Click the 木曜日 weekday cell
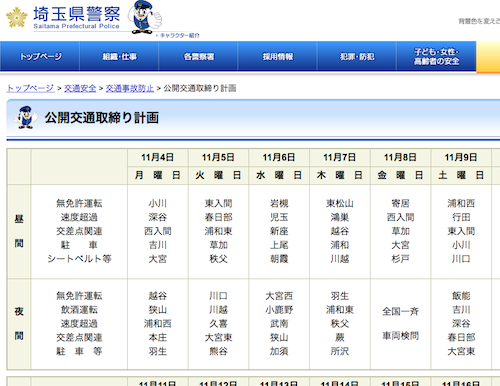Viewport: 500px width, 386px height. (x=340, y=175)
